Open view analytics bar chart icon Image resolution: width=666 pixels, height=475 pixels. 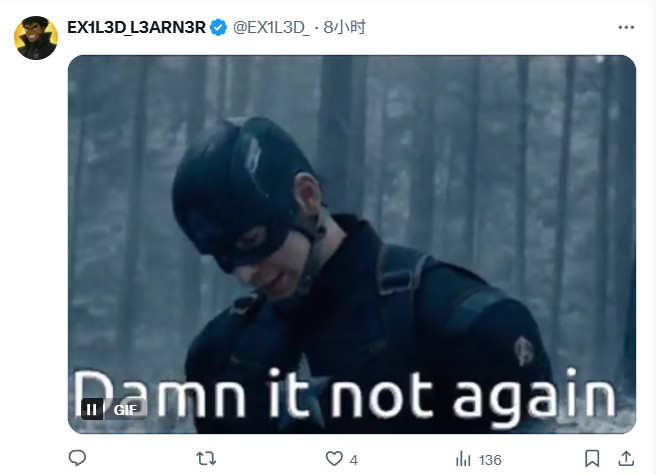(463, 459)
